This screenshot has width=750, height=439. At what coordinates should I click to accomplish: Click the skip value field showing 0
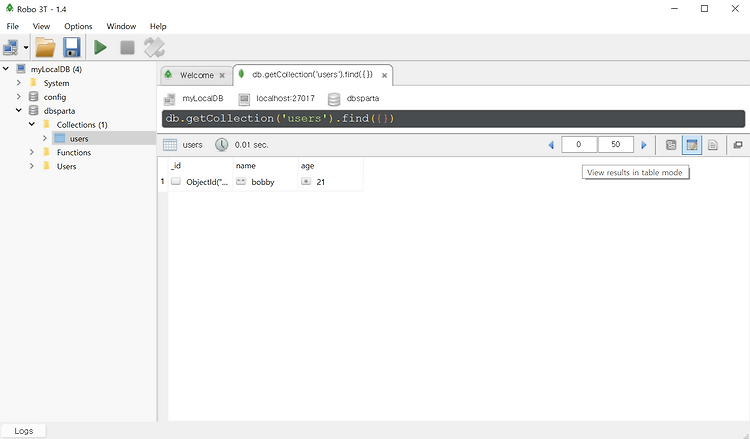point(579,144)
